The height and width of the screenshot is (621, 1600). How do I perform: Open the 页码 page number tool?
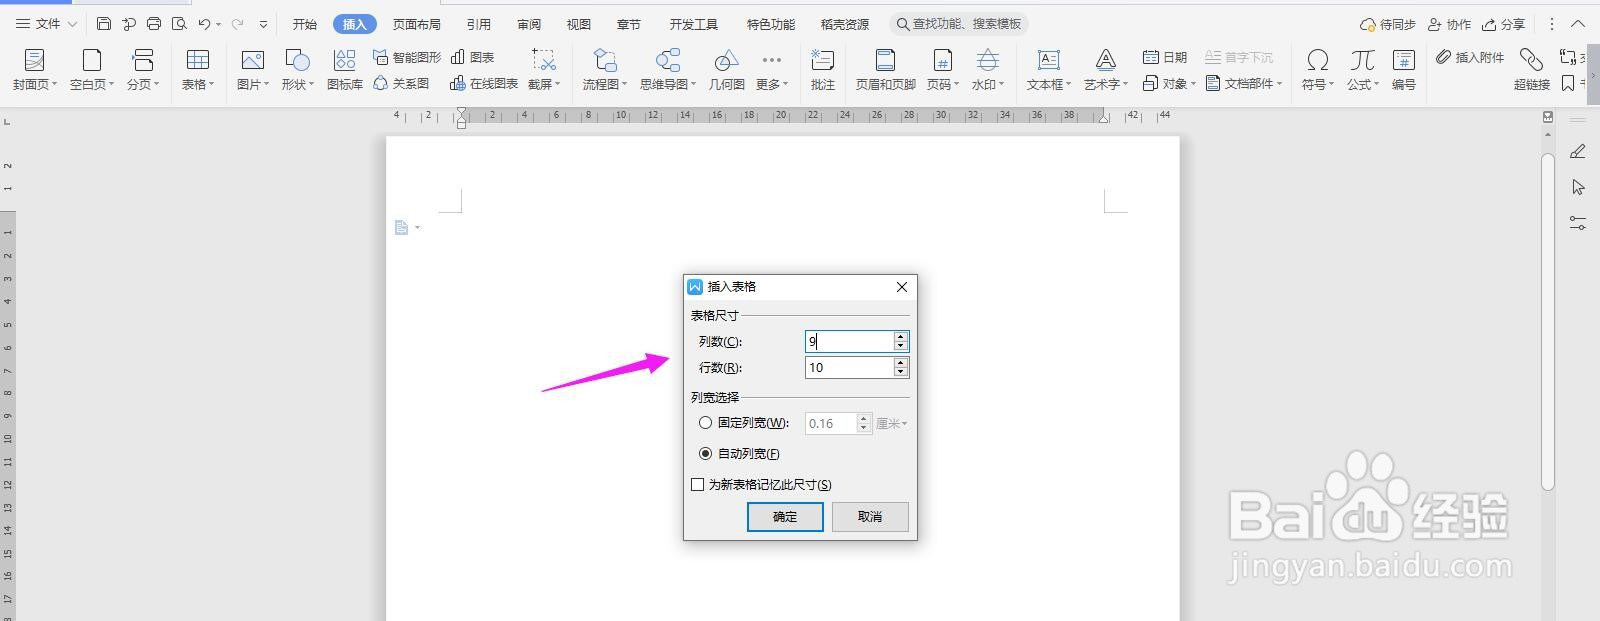(942, 70)
